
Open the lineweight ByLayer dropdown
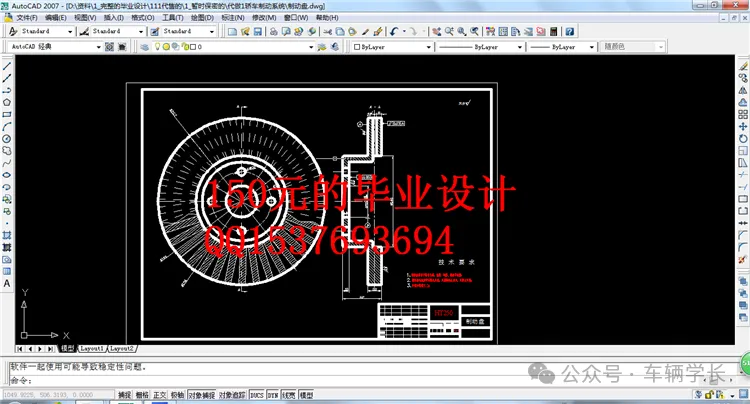(x=591, y=47)
